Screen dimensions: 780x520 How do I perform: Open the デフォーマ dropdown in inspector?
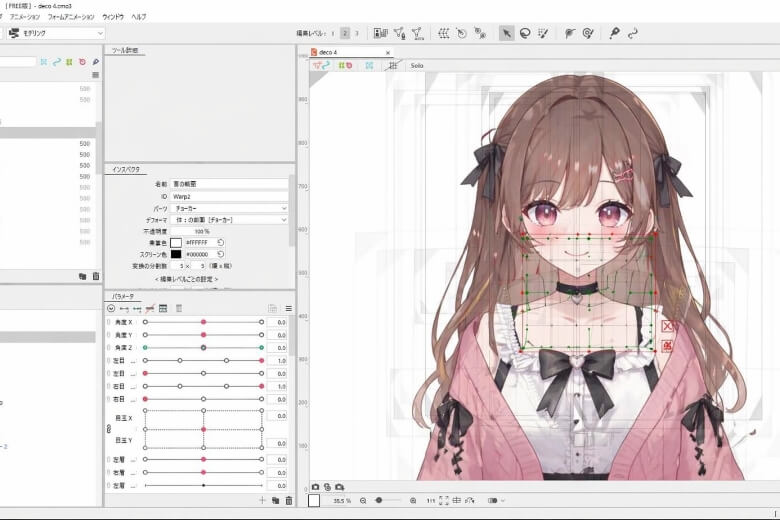click(x=229, y=220)
